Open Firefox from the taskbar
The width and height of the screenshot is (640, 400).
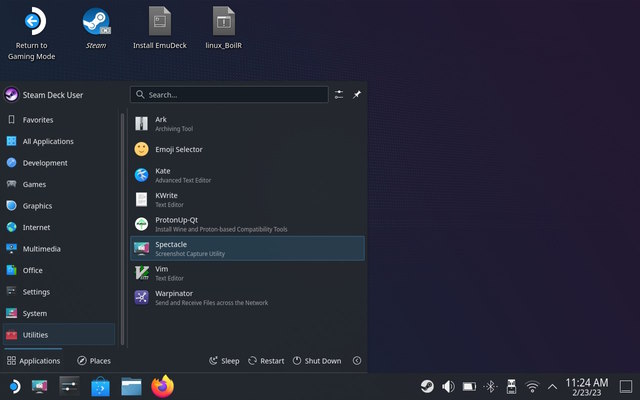click(162, 386)
